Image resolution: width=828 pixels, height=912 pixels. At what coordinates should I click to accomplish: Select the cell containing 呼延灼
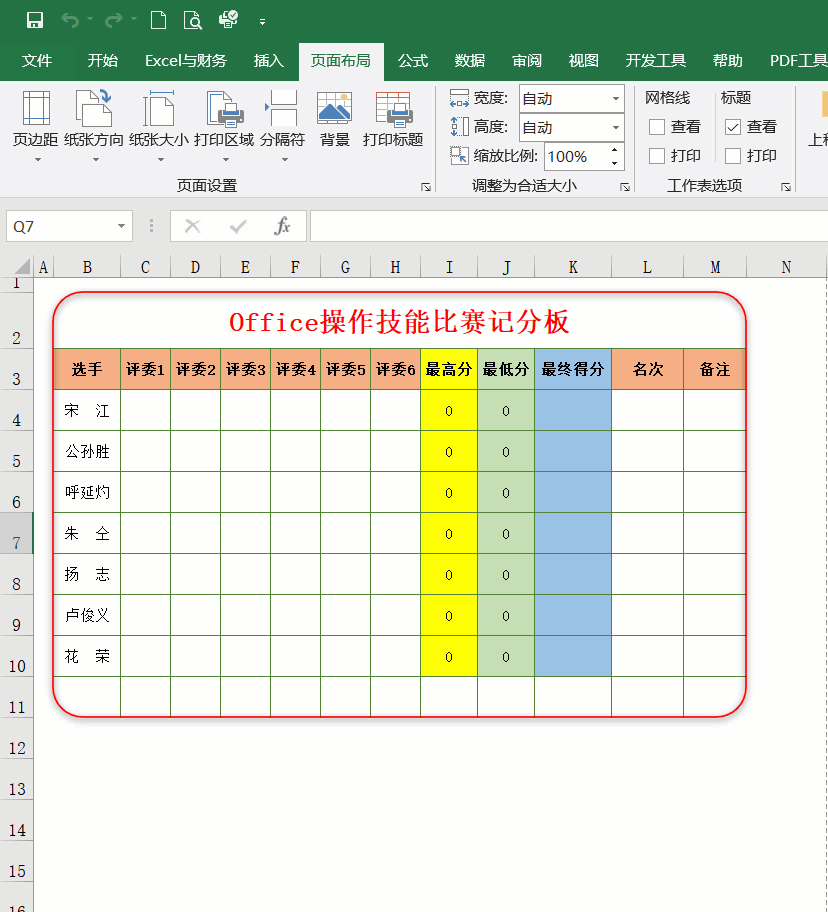point(87,493)
